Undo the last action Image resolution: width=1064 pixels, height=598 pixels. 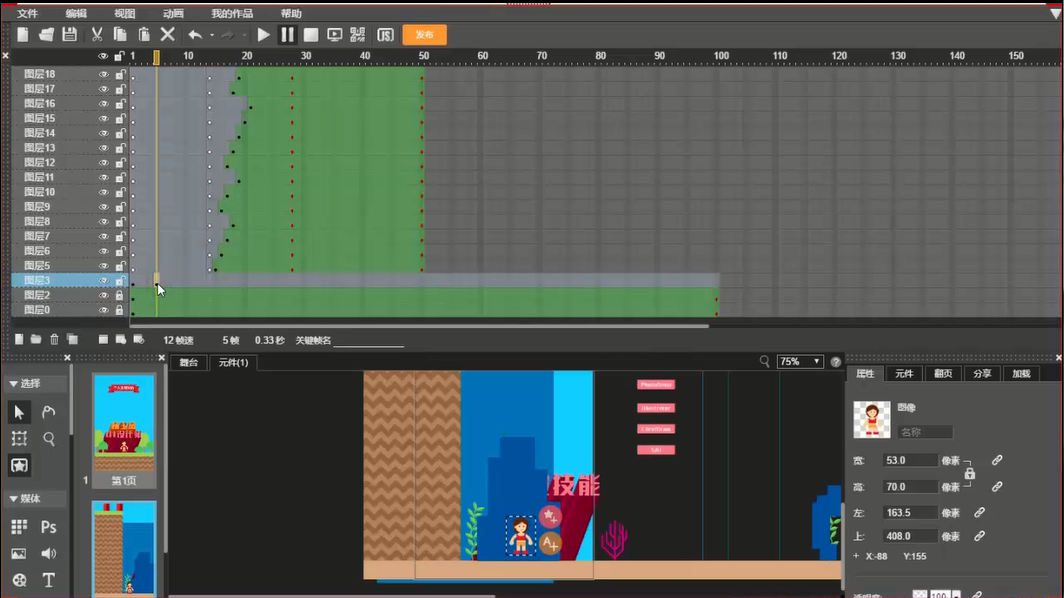coord(195,35)
